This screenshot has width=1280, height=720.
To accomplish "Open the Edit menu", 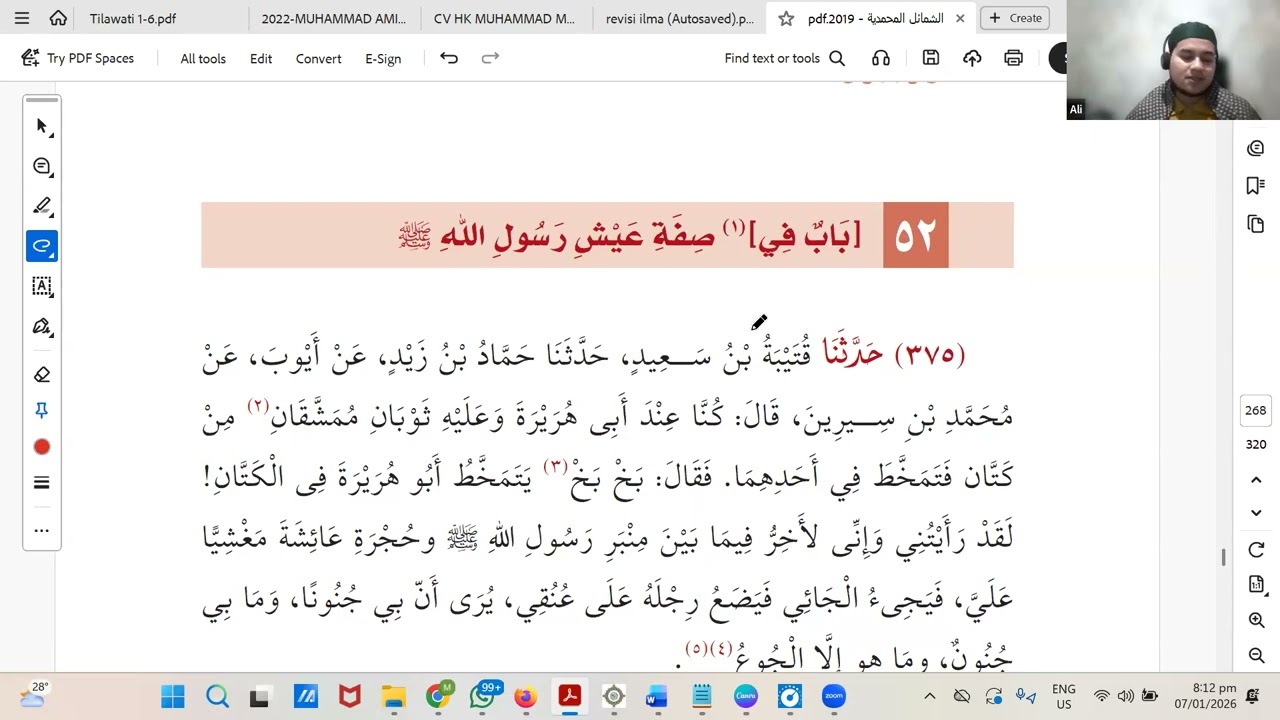I will (261, 58).
